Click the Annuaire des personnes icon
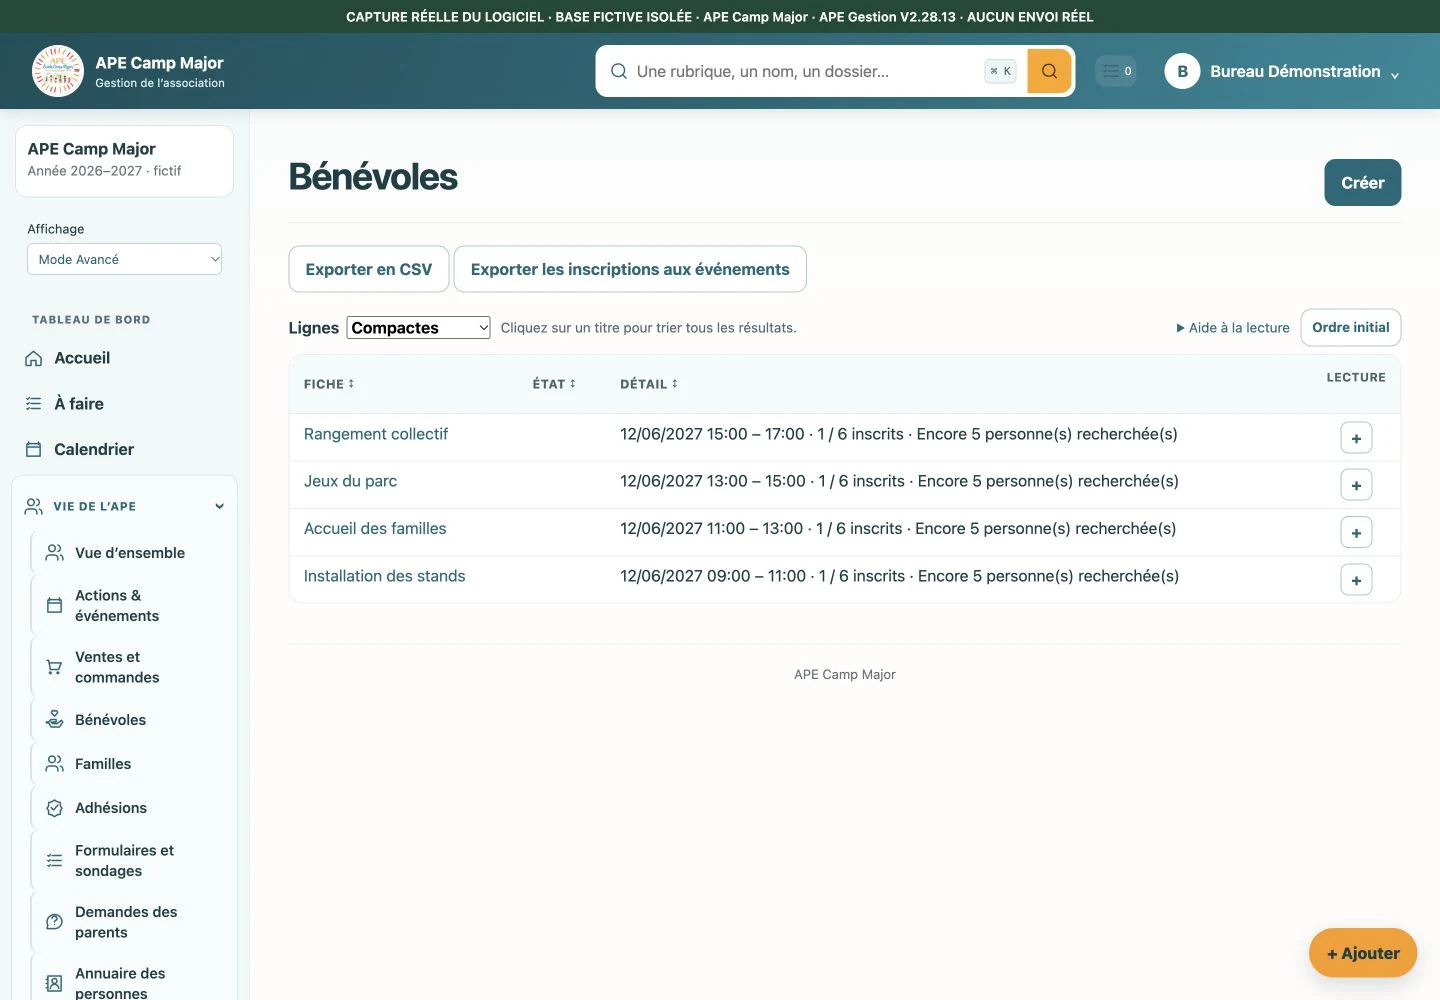 (x=54, y=983)
